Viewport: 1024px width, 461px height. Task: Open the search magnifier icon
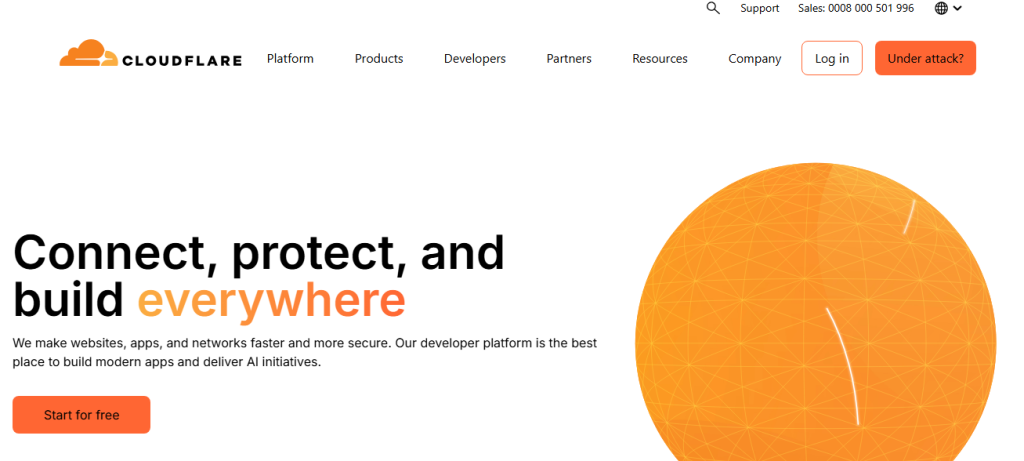click(x=713, y=8)
